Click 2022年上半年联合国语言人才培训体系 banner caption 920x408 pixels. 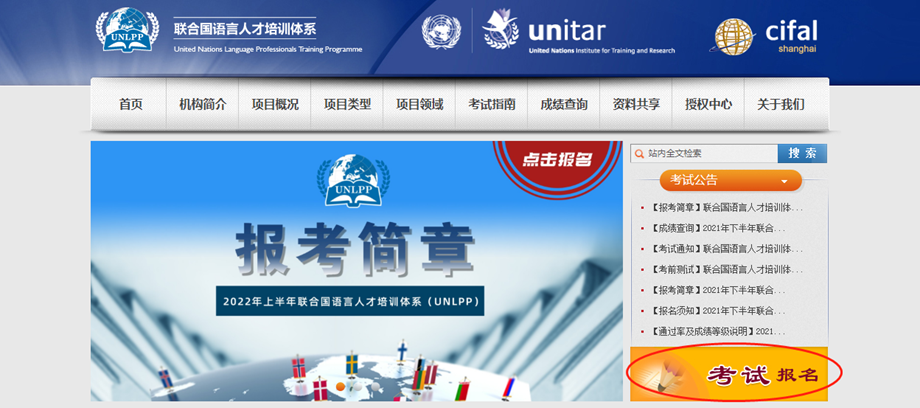tap(350, 301)
